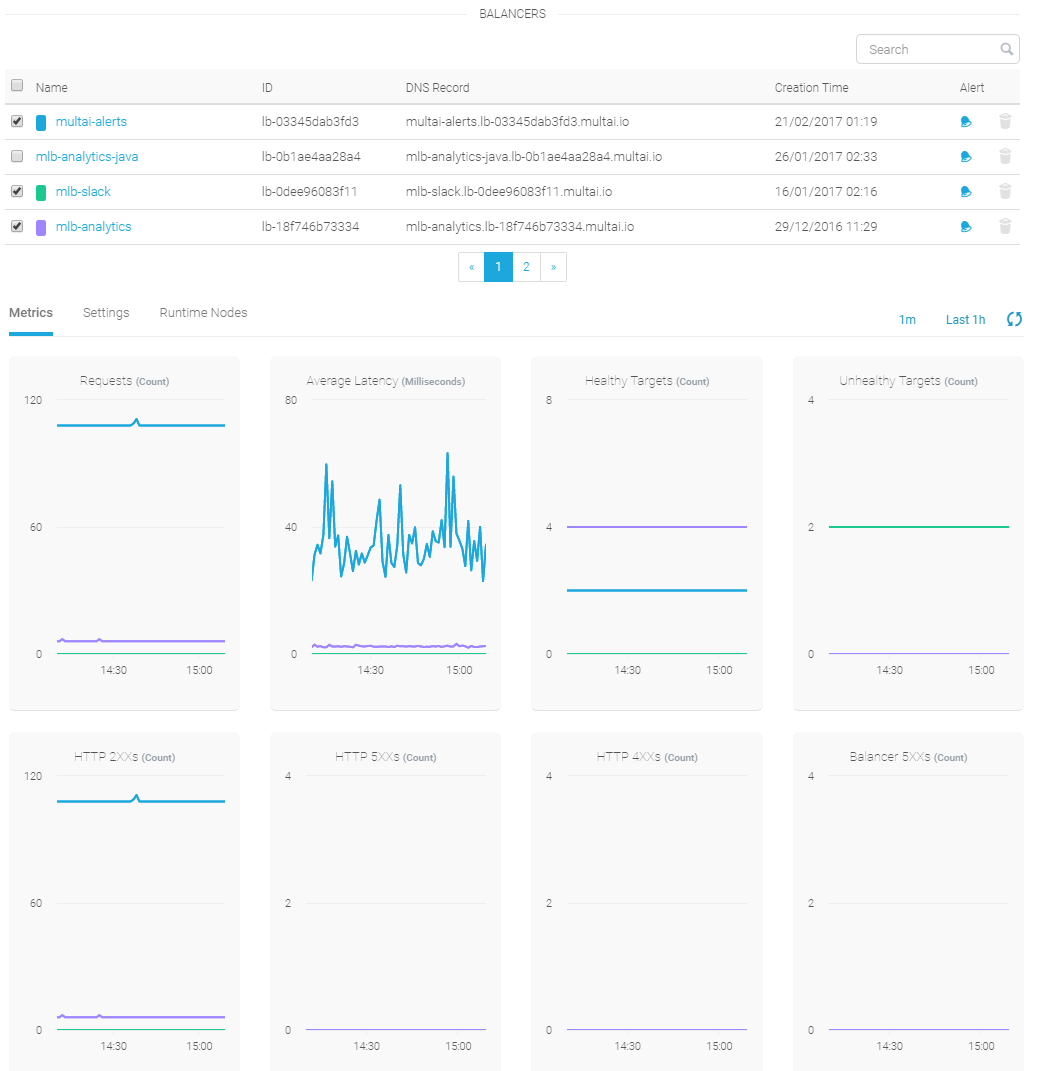Screen dimensions: 1042x1071
Task: Click the alert icon for mlb-analytics-java
Action: (965, 157)
